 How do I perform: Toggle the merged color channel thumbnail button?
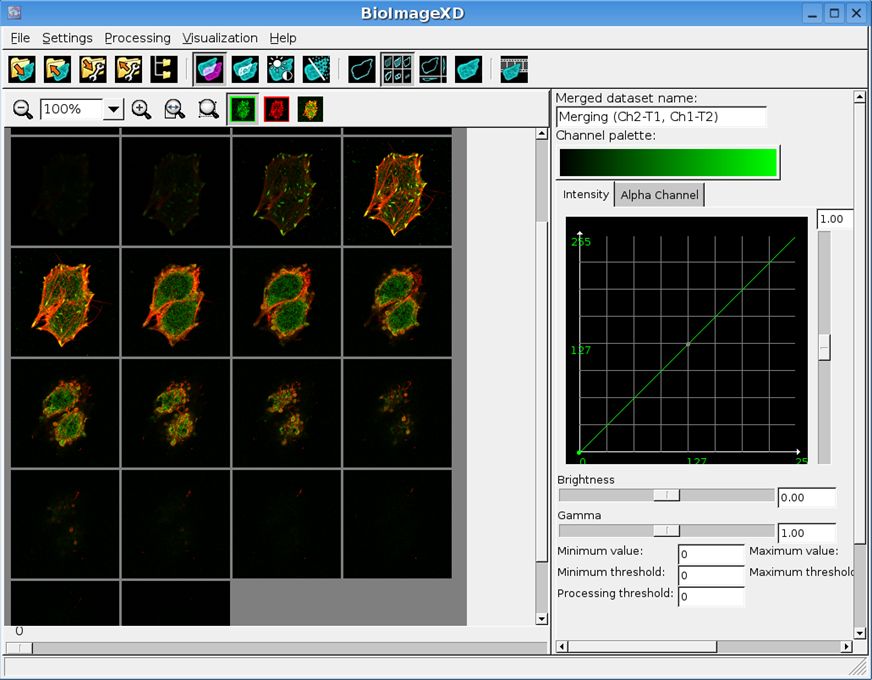(310, 109)
